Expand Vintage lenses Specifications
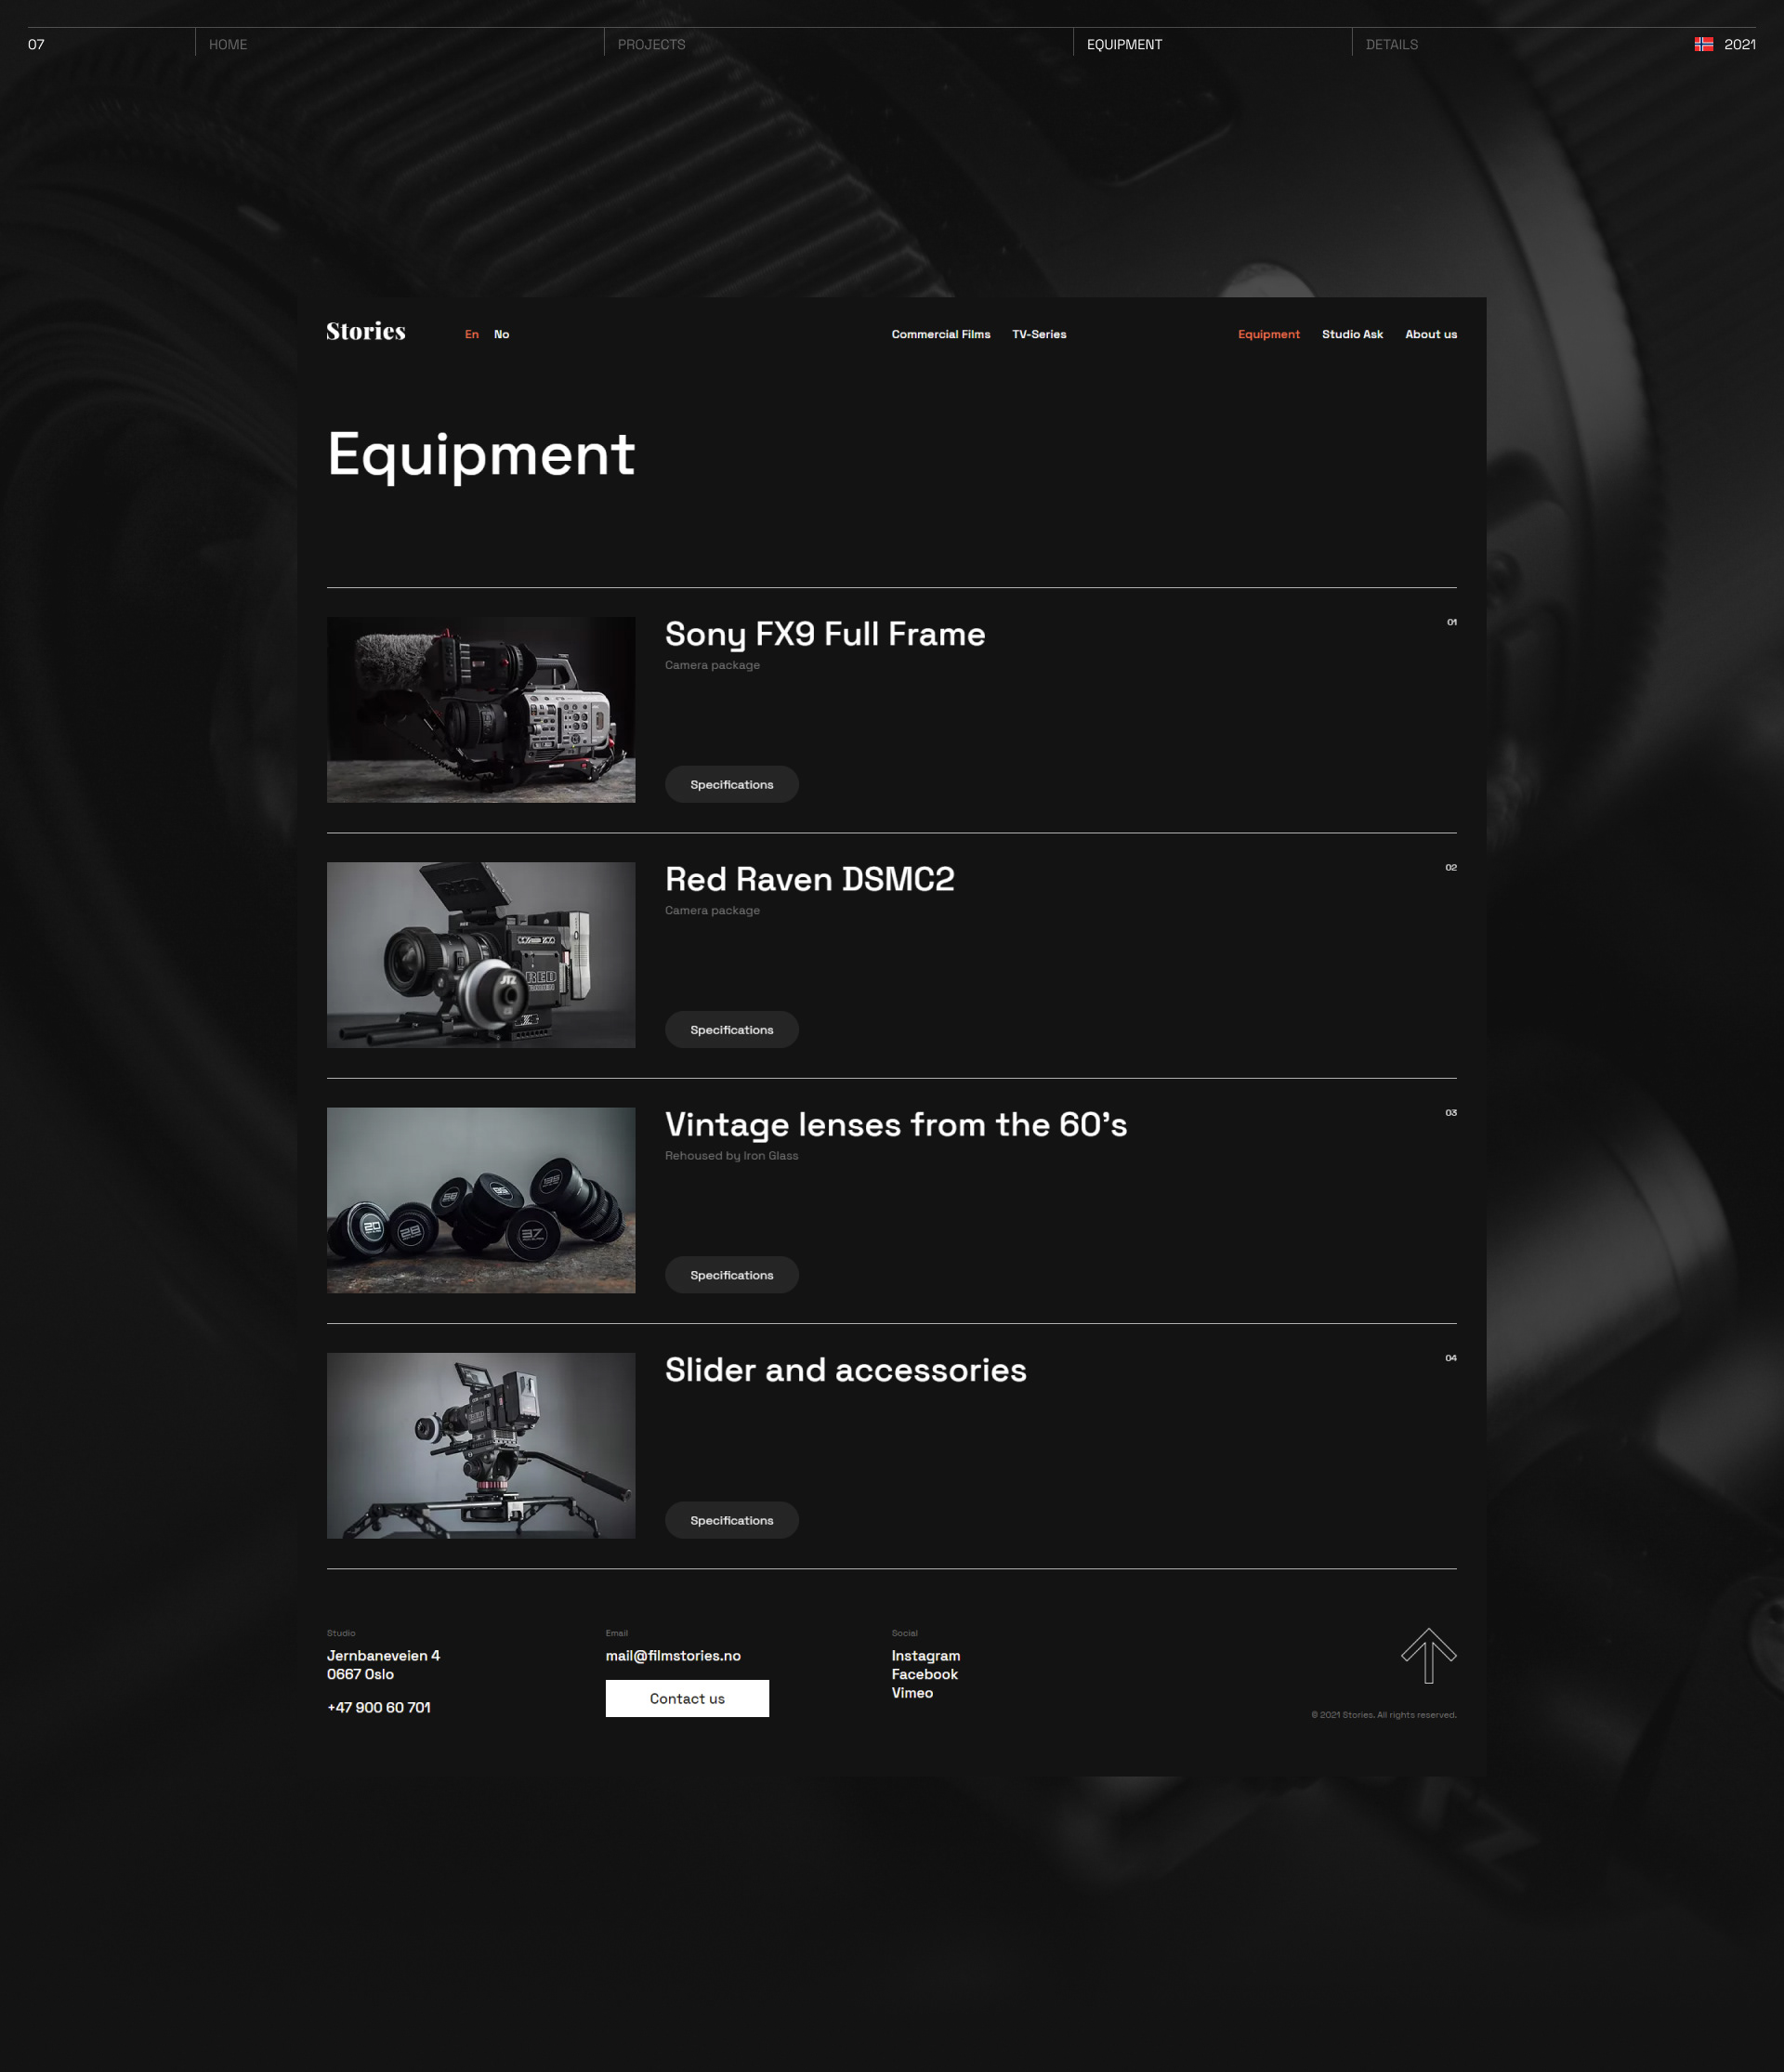The height and width of the screenshot is (2072, 1784). (x=731, y=1274)
